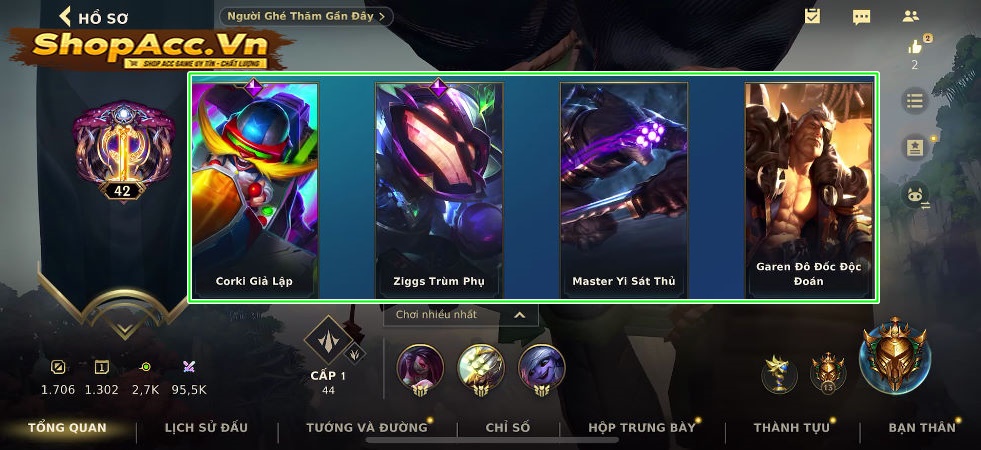Tap the poro switch account icon
The height and width of the screenshot is (450, 981).
click(915, 195)
